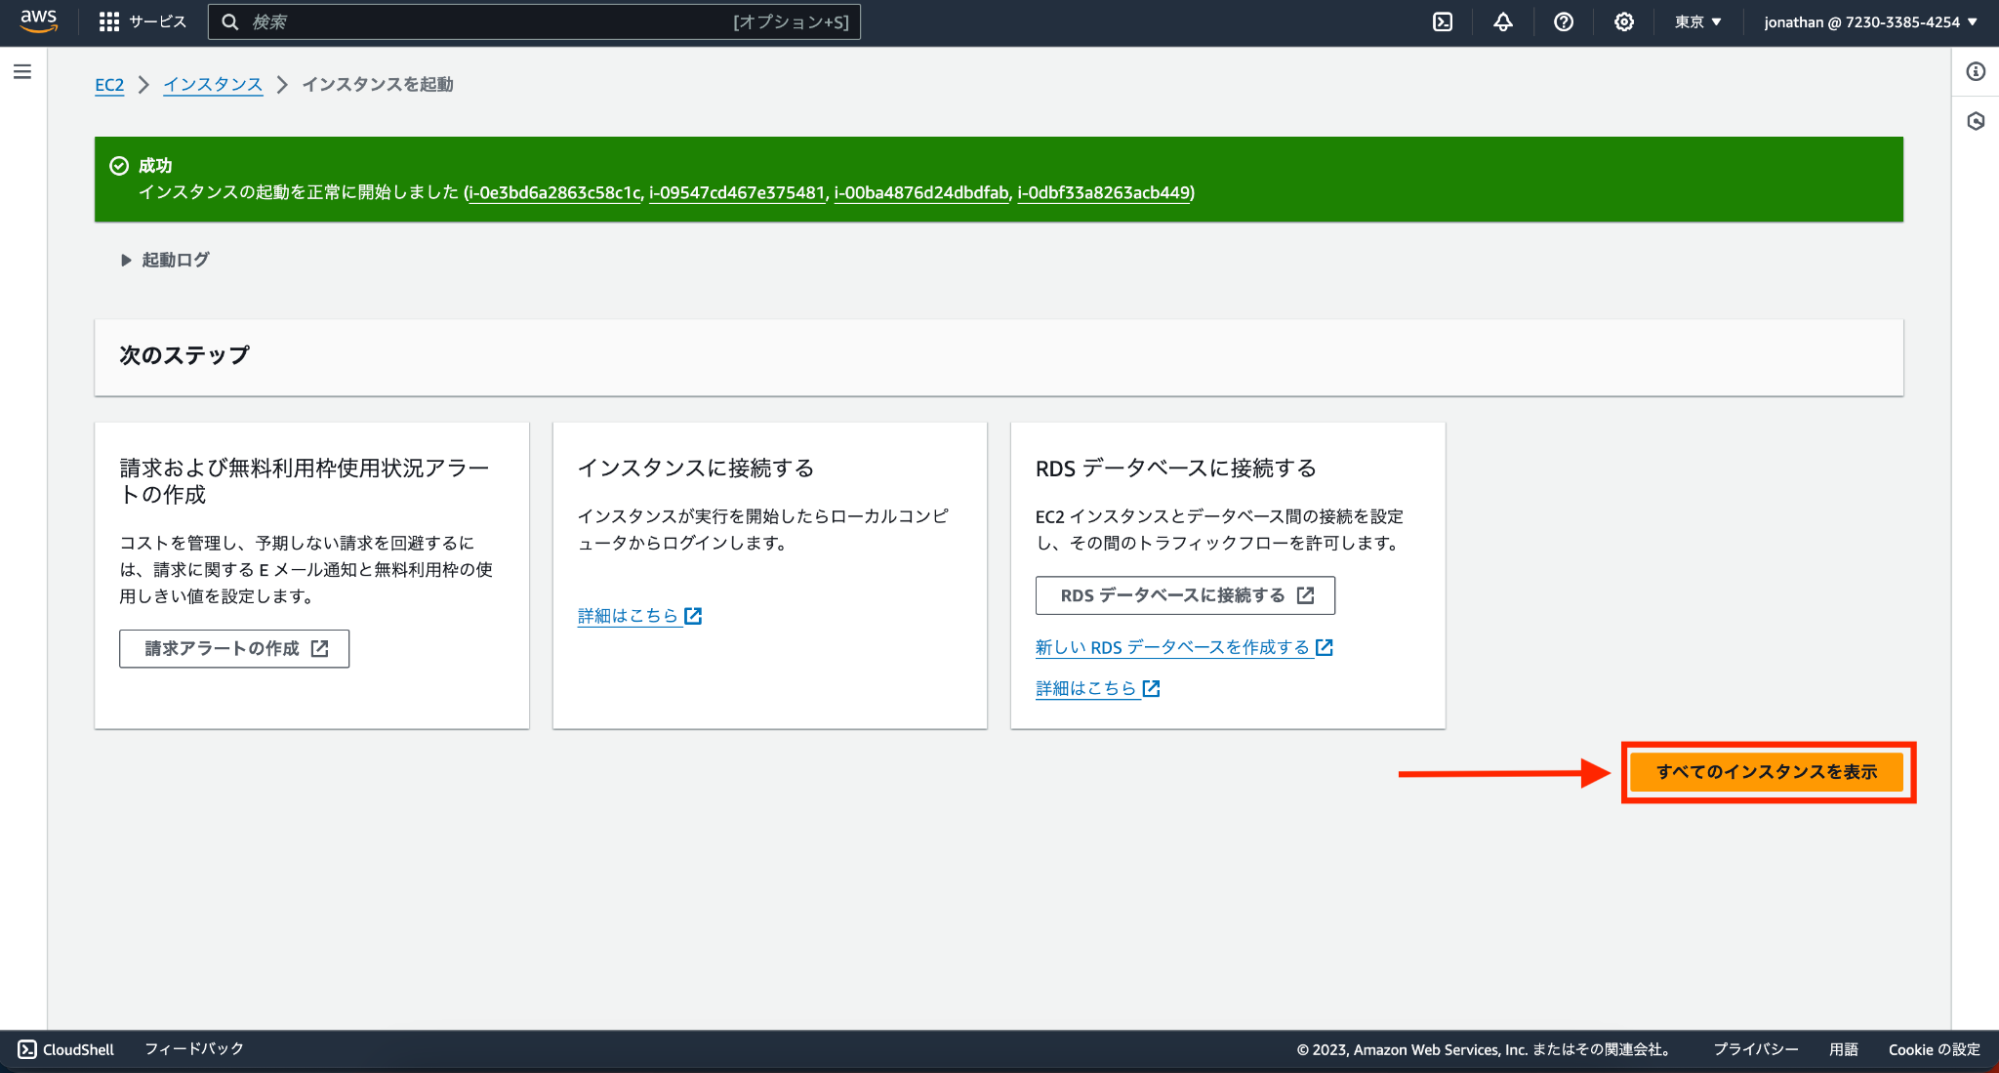Open the hexagon panel icon on right edge

tap(1975, 121)
